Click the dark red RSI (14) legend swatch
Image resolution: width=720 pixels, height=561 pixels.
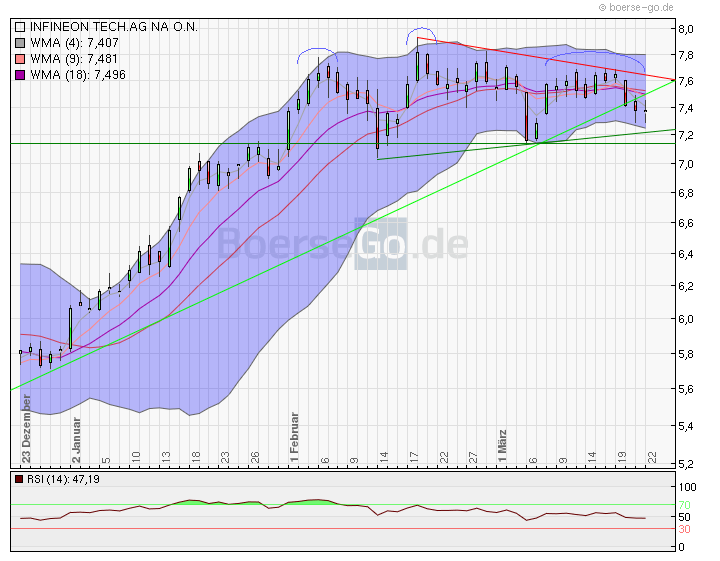click(x=19, y=479)
